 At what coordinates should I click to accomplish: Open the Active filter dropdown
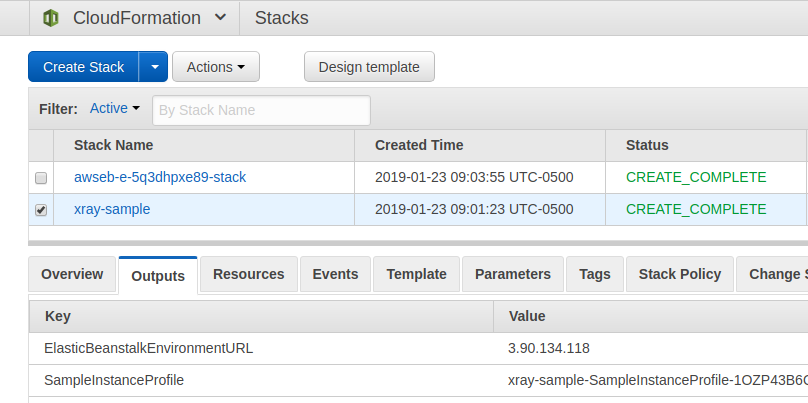[115, 109]
